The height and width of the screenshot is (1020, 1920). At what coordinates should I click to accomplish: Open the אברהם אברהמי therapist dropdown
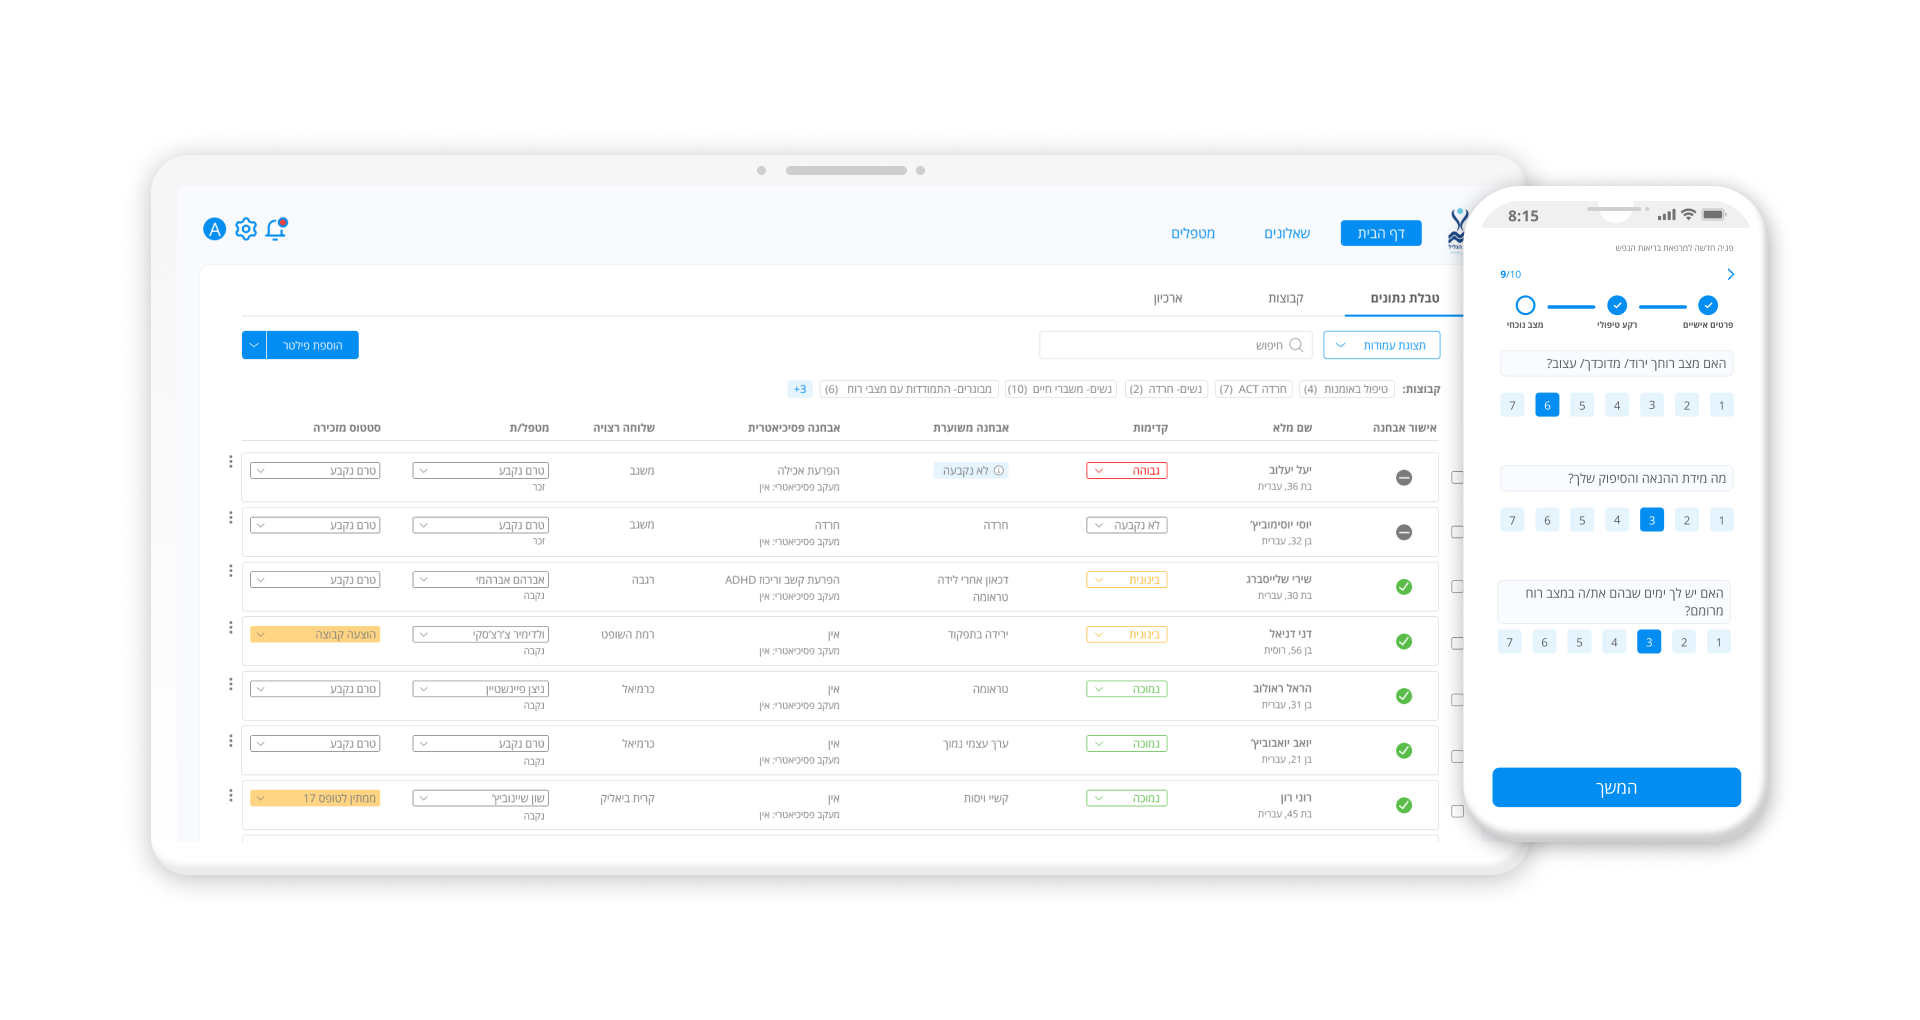[x=480, y=580]
